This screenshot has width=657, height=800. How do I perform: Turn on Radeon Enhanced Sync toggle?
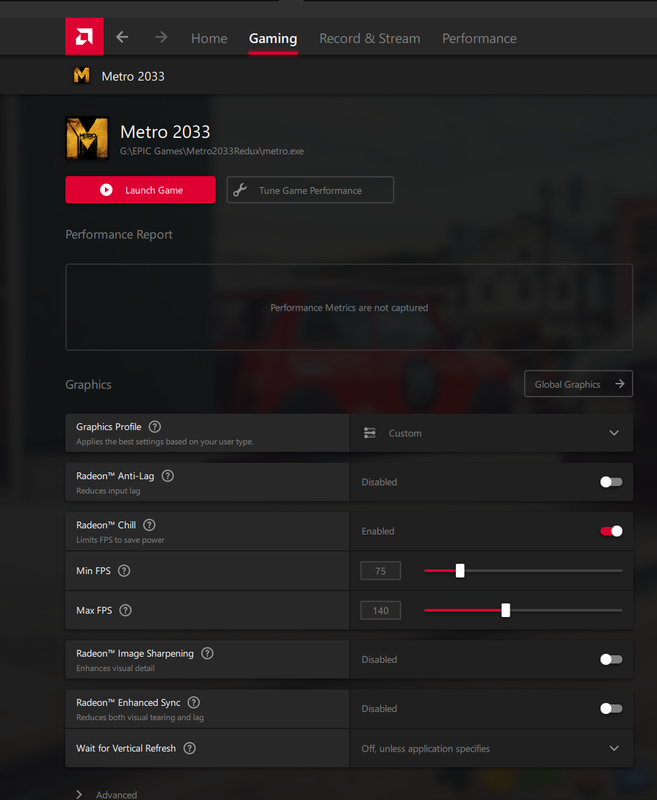pyautogui.click(x=611, y=709)
